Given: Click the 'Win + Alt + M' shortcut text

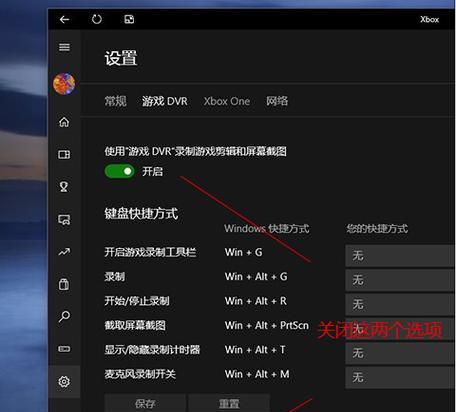Looking at the screenshot, I should pos(257,374).
